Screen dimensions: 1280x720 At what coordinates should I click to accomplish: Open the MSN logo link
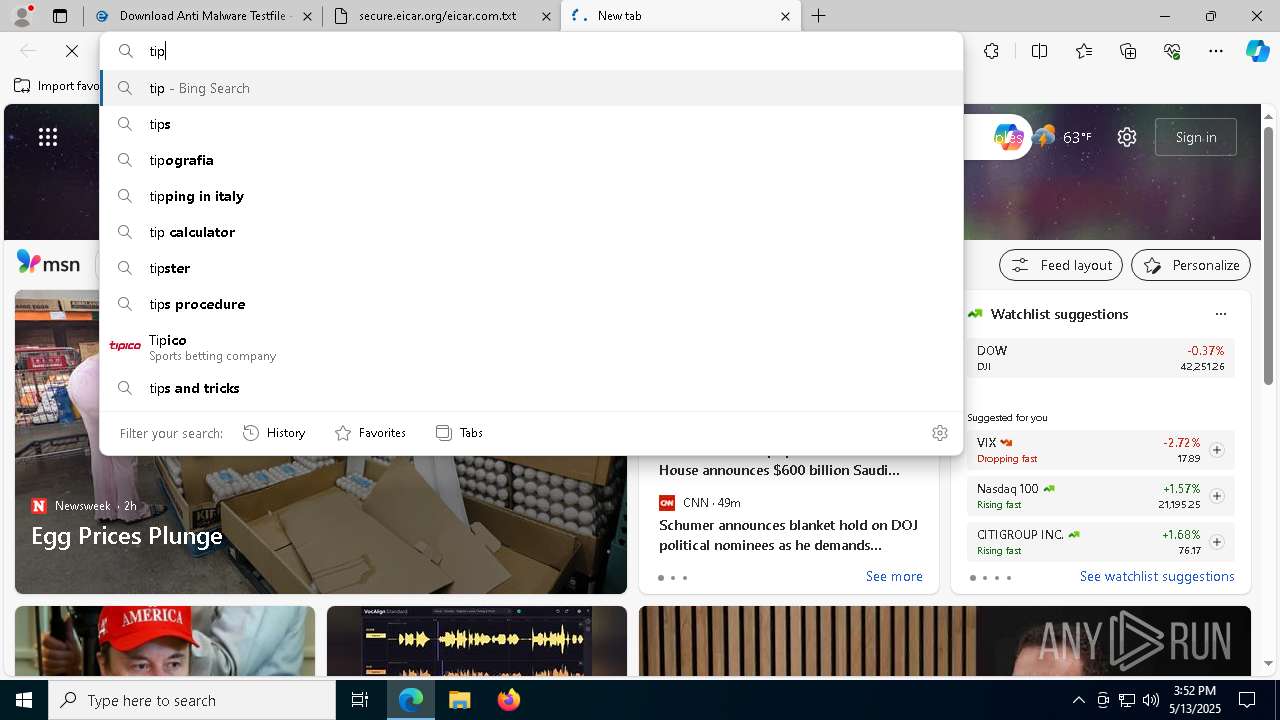click(48, 264)
